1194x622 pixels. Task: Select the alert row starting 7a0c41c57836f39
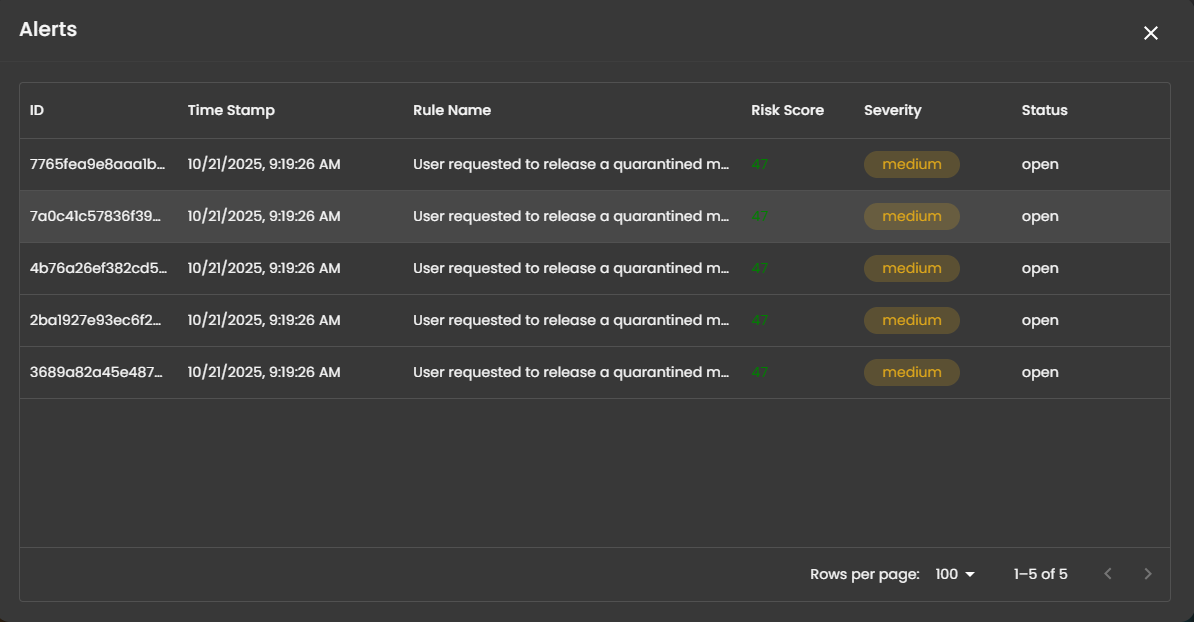point(98,216)
